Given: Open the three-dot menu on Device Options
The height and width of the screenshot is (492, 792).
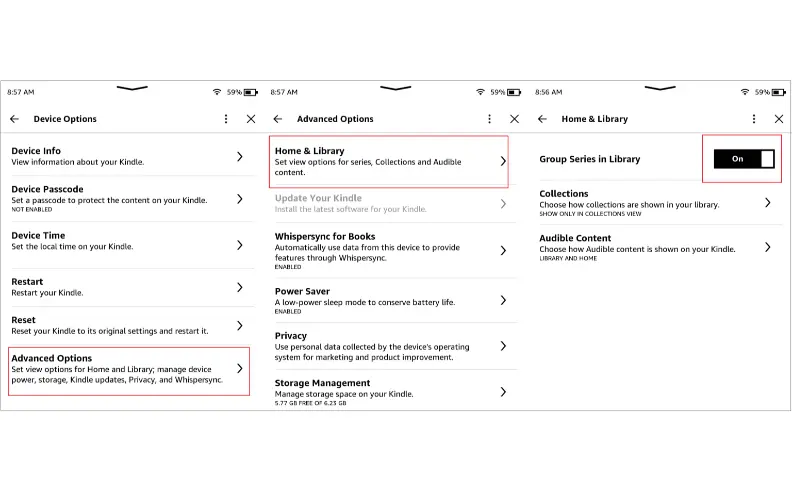Looking at the screenshot, I should [226, 119].
